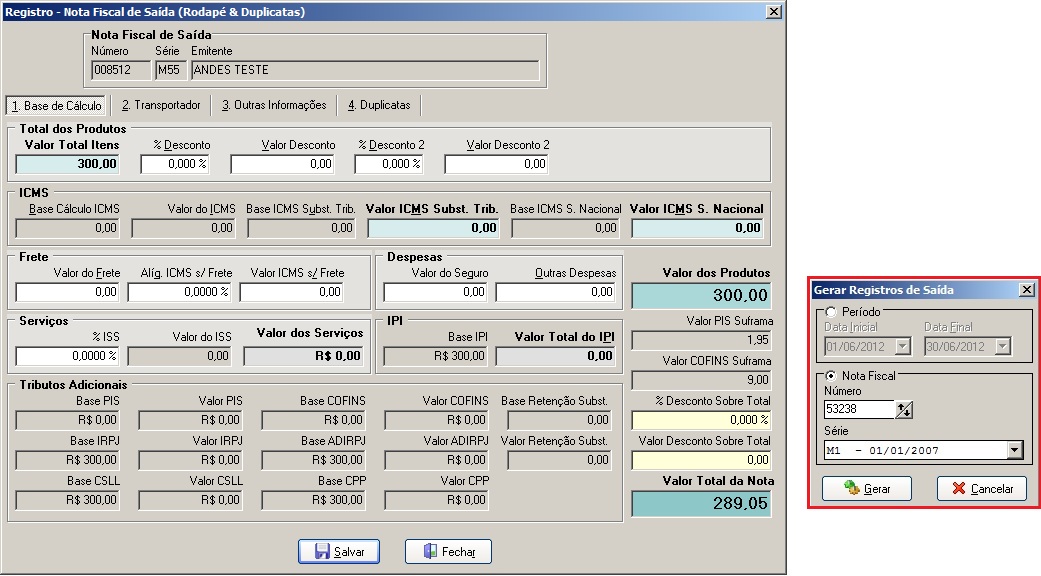Image resolution: width=1041 pixels, height=576 pixels.
Task: Click the Valor ICMS S. Nacional field
Action: pyautogui.click(x=698, y=228)
